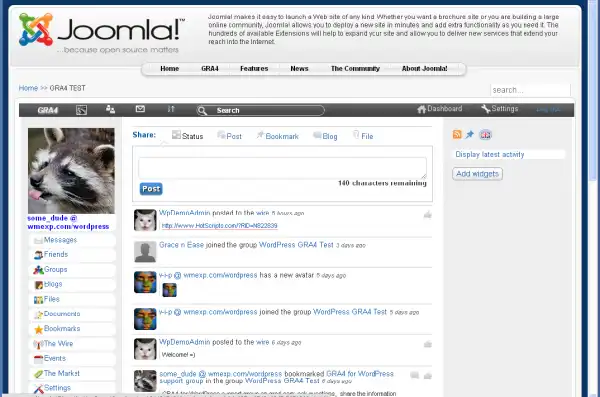Screen dimensions: 600x397
Task: Click the Log out link
Action: 548,109
